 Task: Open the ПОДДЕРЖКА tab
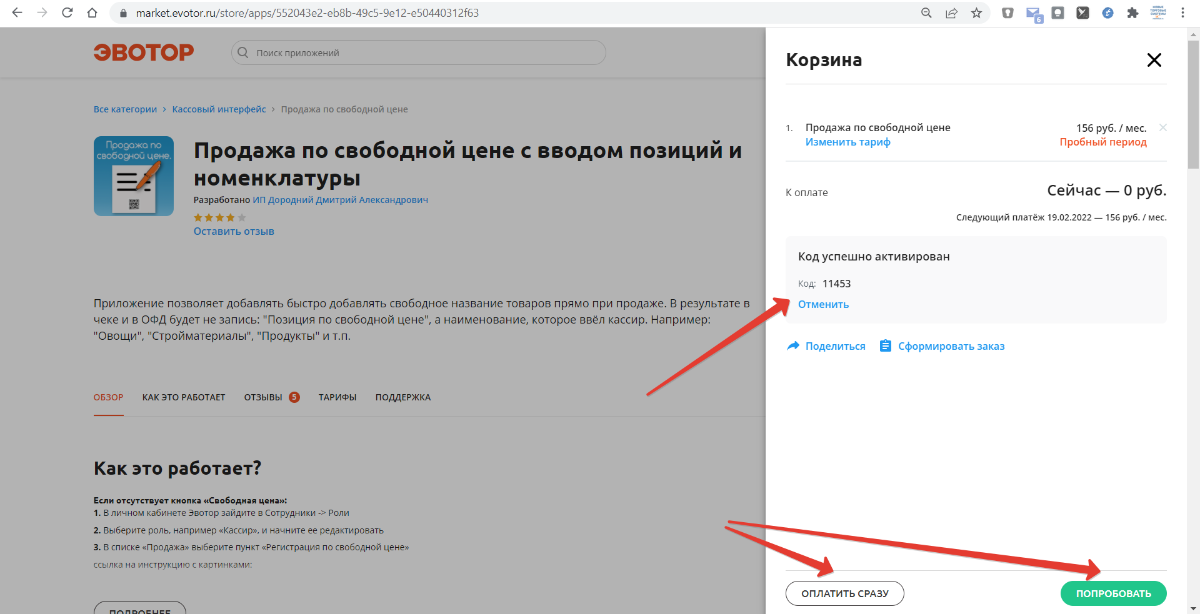(x=403, y=397)
